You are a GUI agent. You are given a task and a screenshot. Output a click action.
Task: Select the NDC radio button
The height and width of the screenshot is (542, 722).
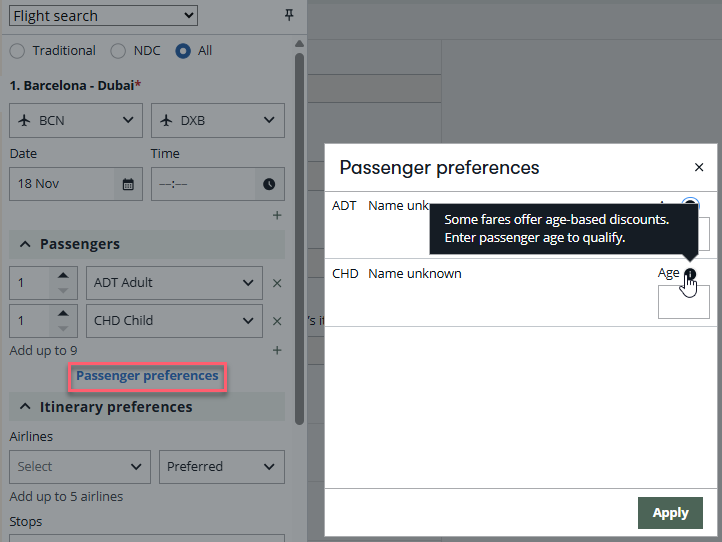(x=118, y=51)
